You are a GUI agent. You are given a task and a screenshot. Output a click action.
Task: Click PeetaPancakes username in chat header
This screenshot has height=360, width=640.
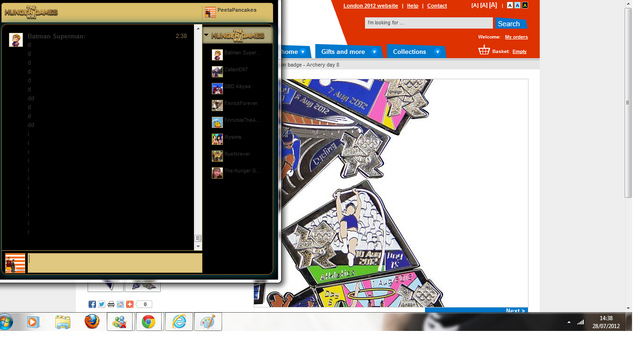[x=237, y=10]
